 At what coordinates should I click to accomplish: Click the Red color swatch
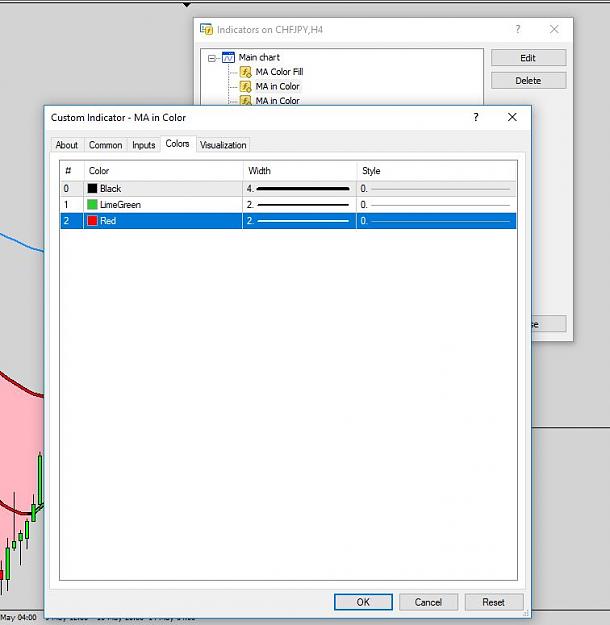pyautogui.click(x=92, y=220)
